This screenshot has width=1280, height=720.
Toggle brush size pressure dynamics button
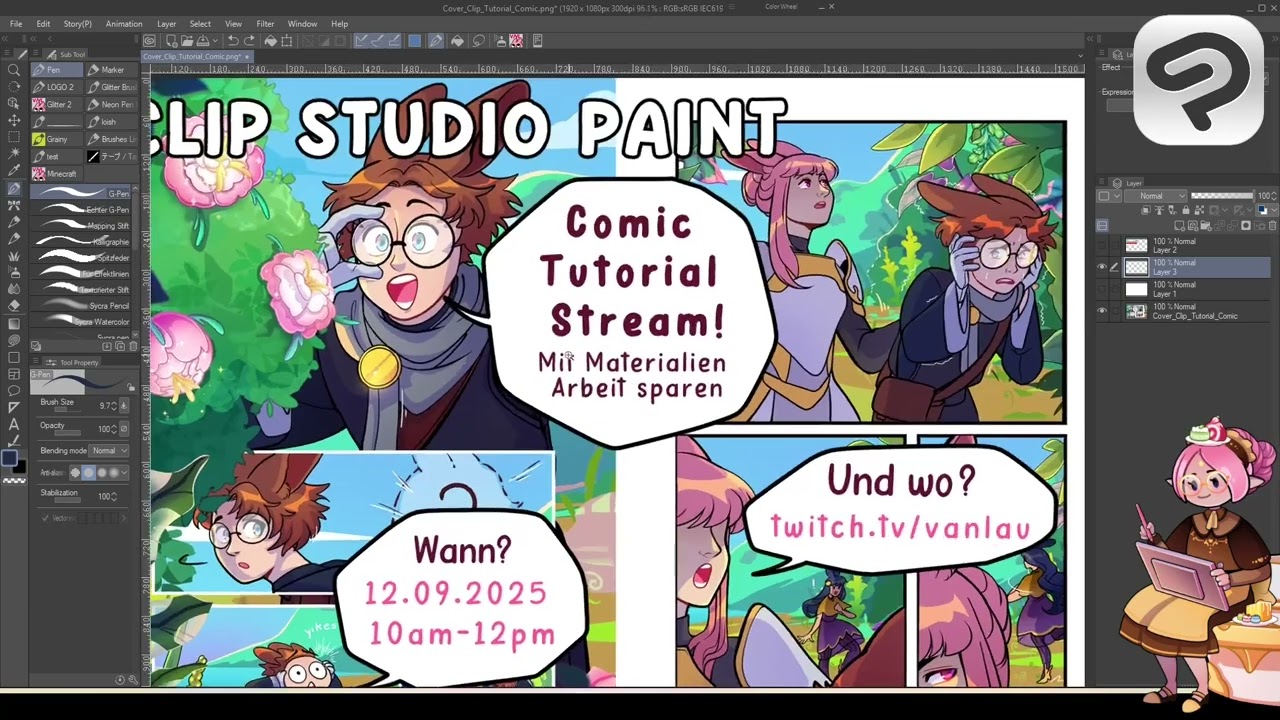coord(124,405)
